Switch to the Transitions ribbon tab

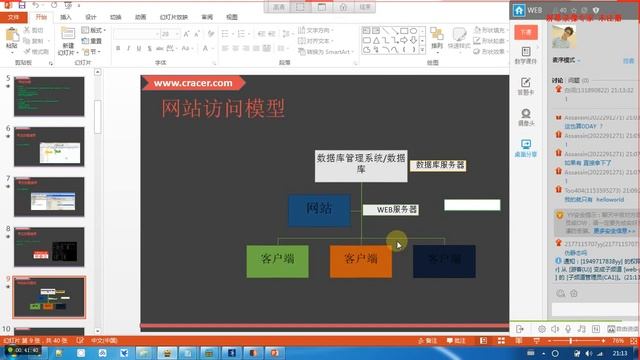pyautogui.click(x=116, y=17)
